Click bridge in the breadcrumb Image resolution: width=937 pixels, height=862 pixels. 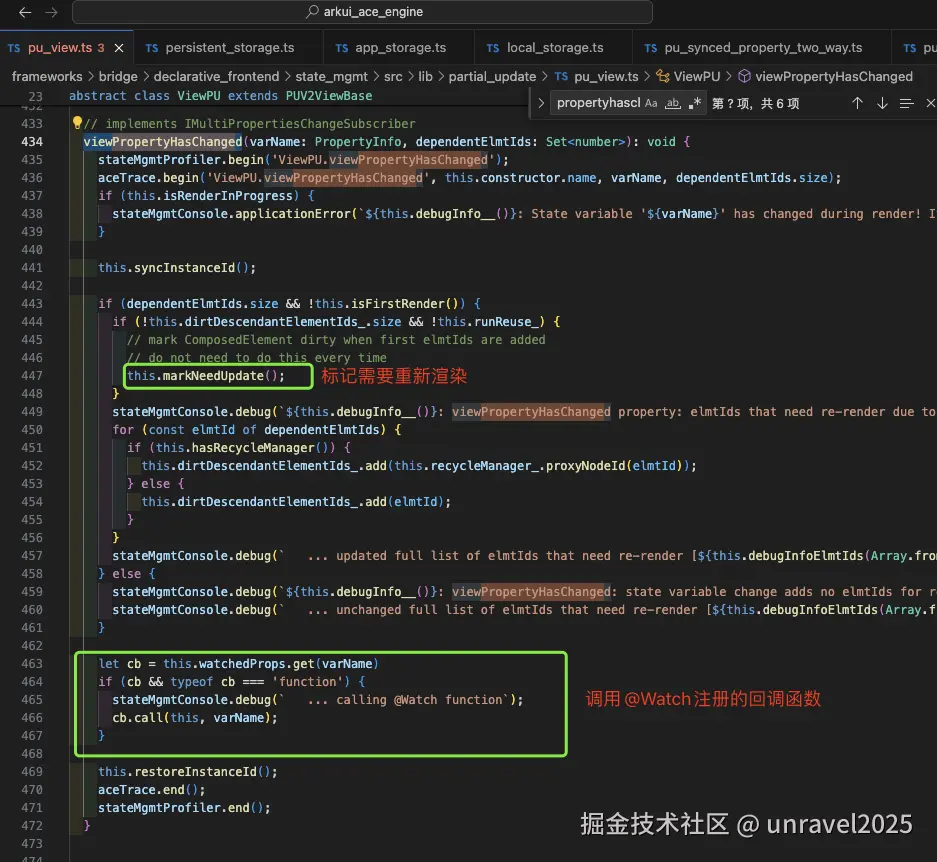118,77
